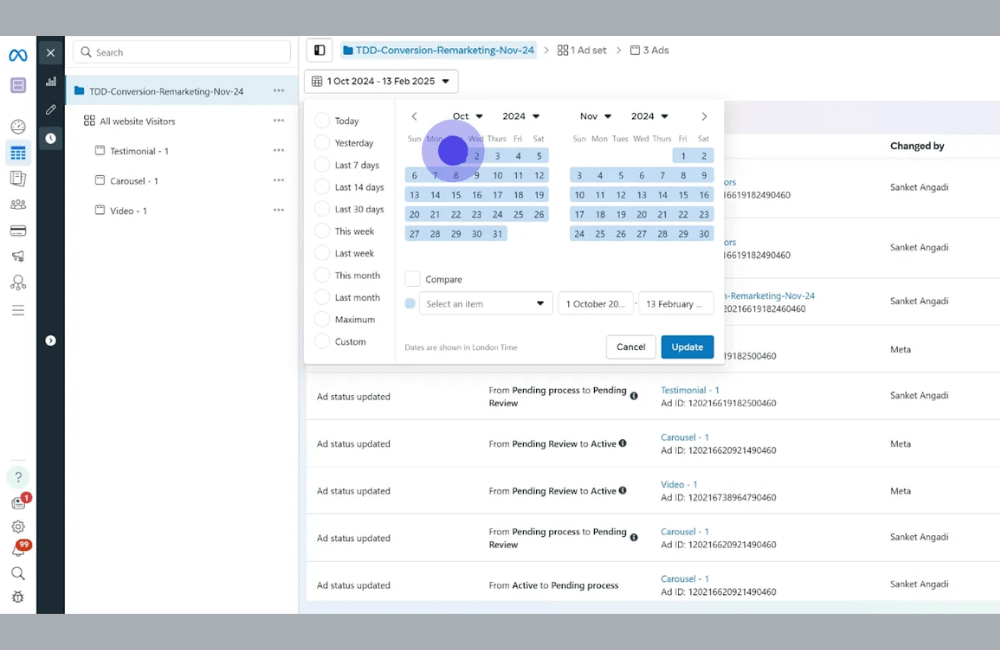The image size is (1000, 650).
Task: Select October 8 in the calendar
Action: [455, 173]
